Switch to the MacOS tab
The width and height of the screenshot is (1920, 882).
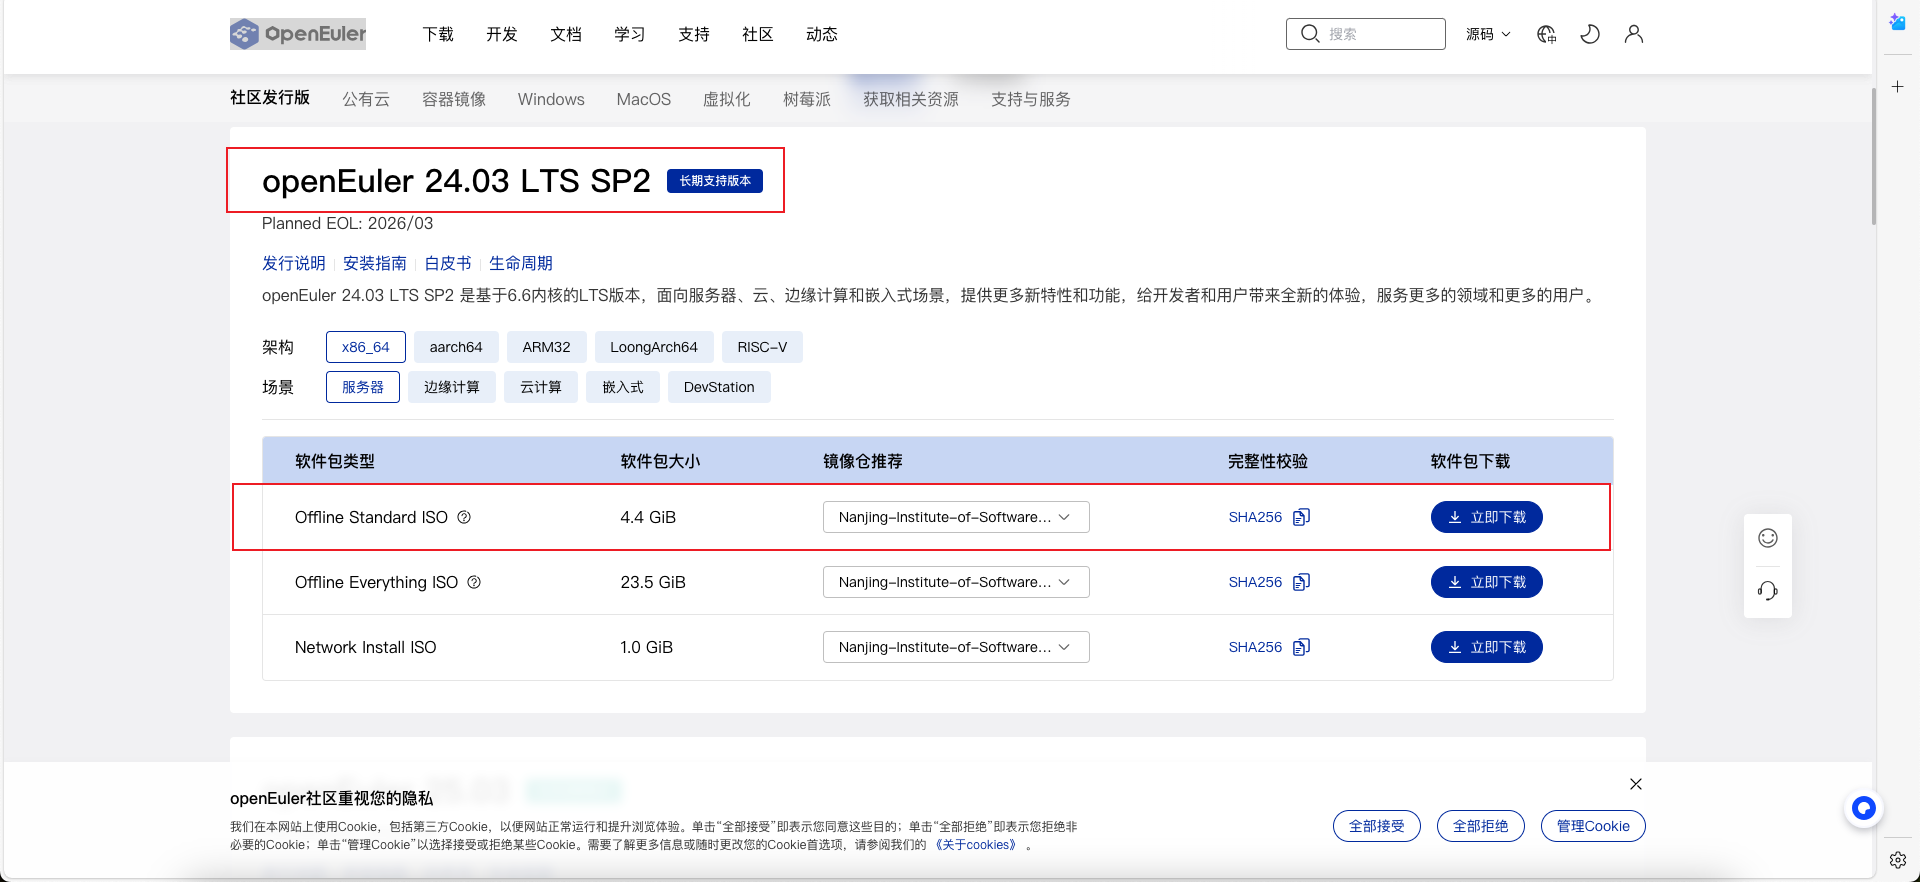[644, 99]
